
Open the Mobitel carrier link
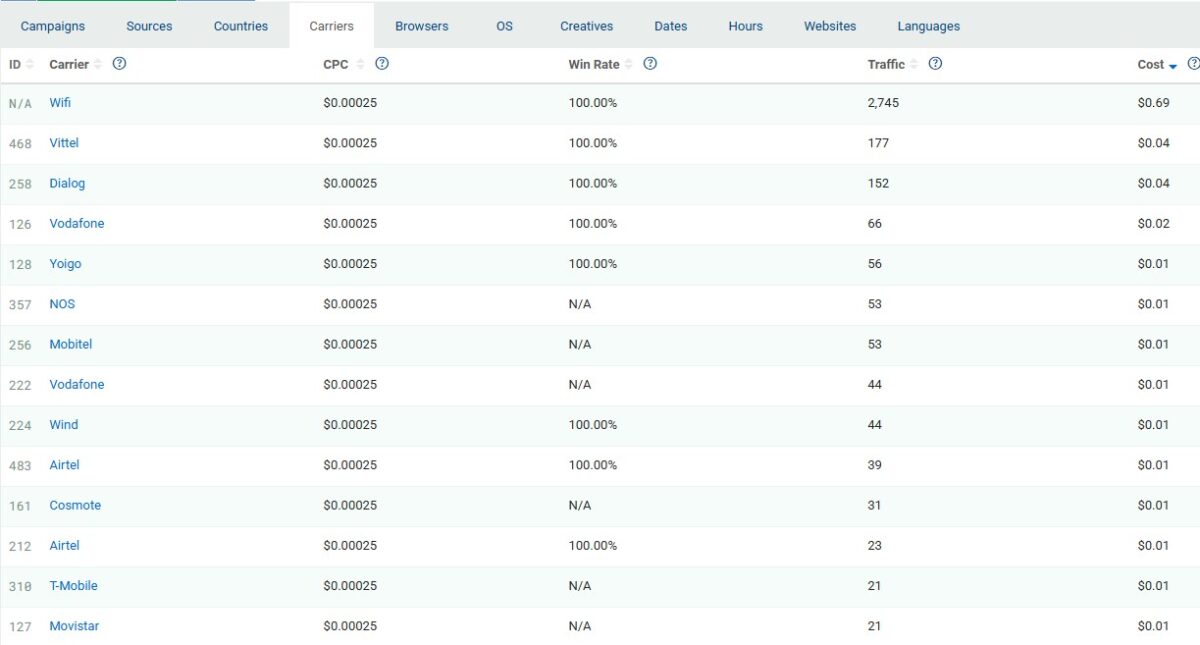click(x=71, y=344)
